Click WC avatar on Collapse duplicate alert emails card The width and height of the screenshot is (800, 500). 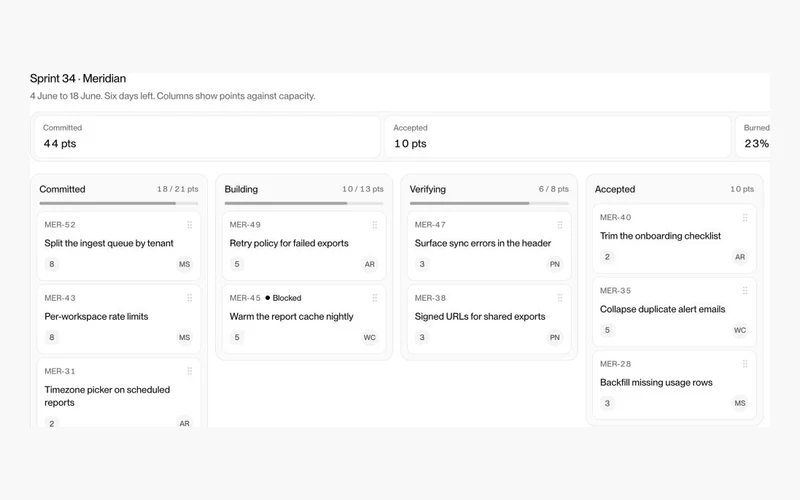(x=740, y=330)
